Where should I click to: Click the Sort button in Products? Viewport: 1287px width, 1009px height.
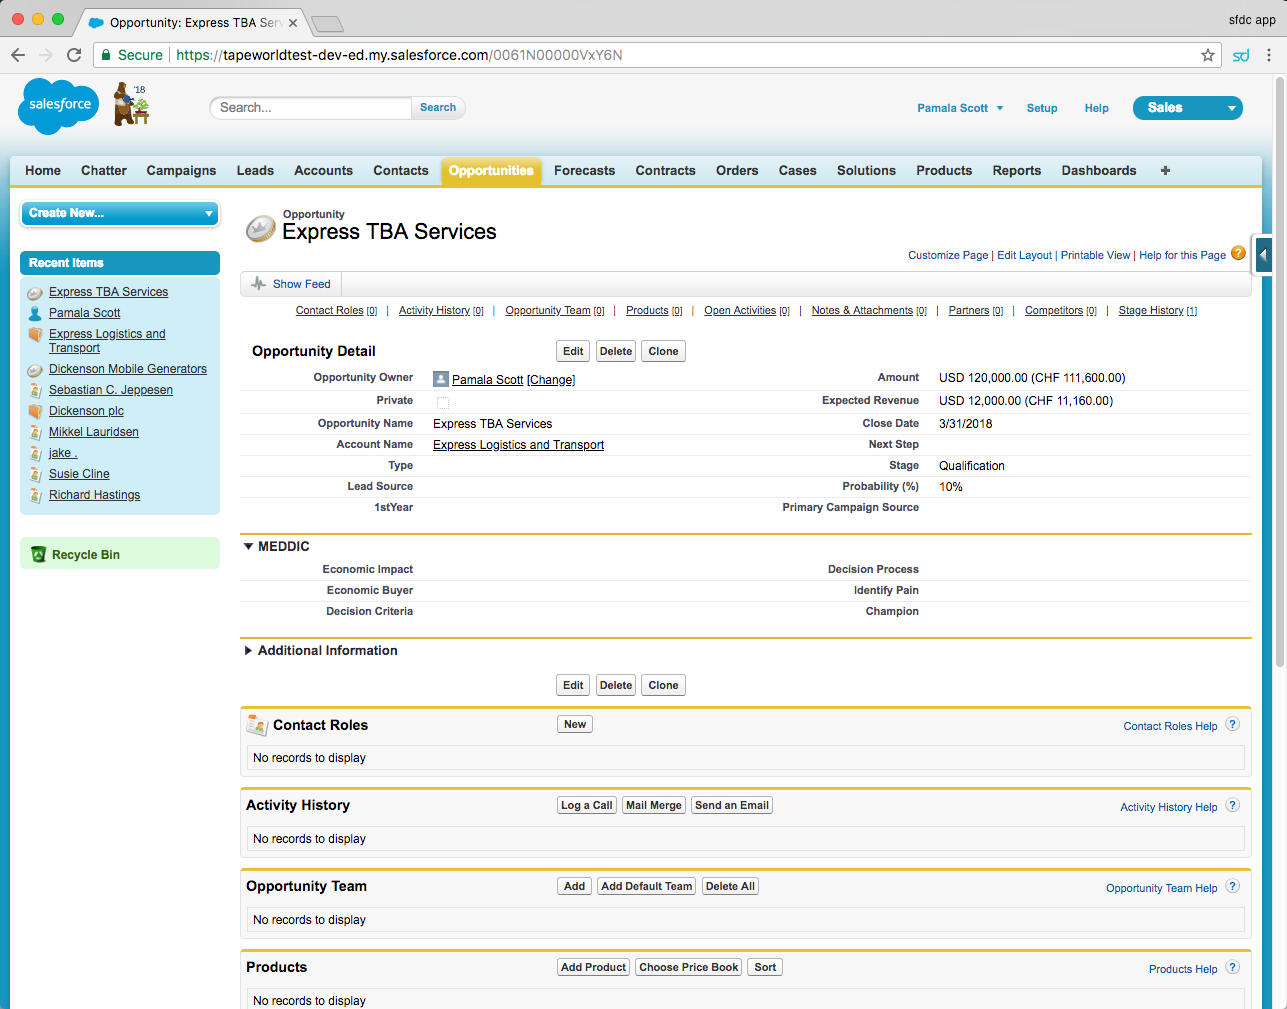(x=765, y=967)
